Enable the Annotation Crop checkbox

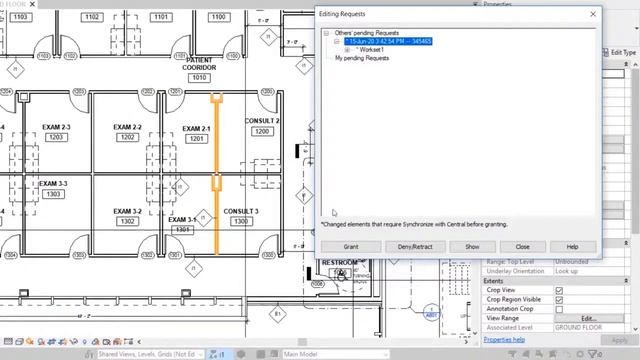559,309
